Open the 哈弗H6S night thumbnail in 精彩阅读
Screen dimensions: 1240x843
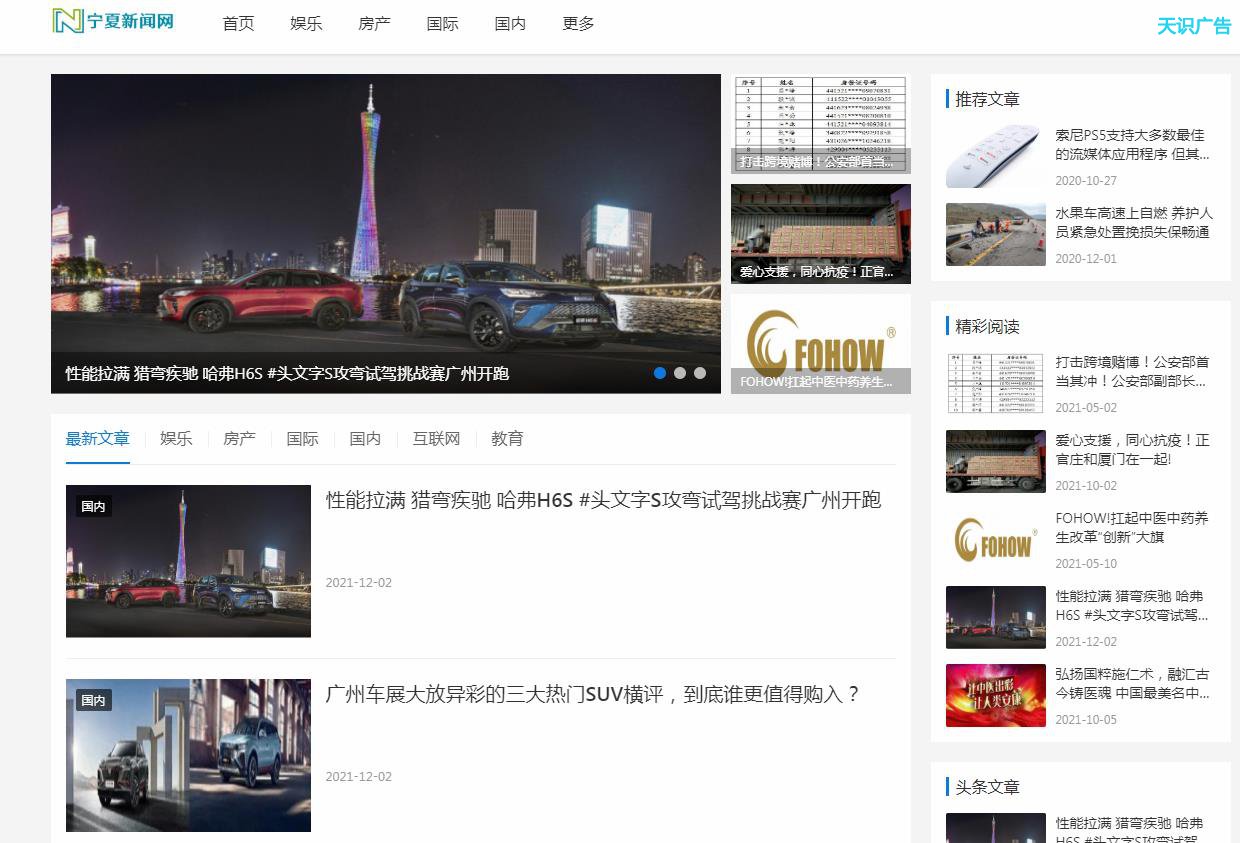(x=996, y=617)
